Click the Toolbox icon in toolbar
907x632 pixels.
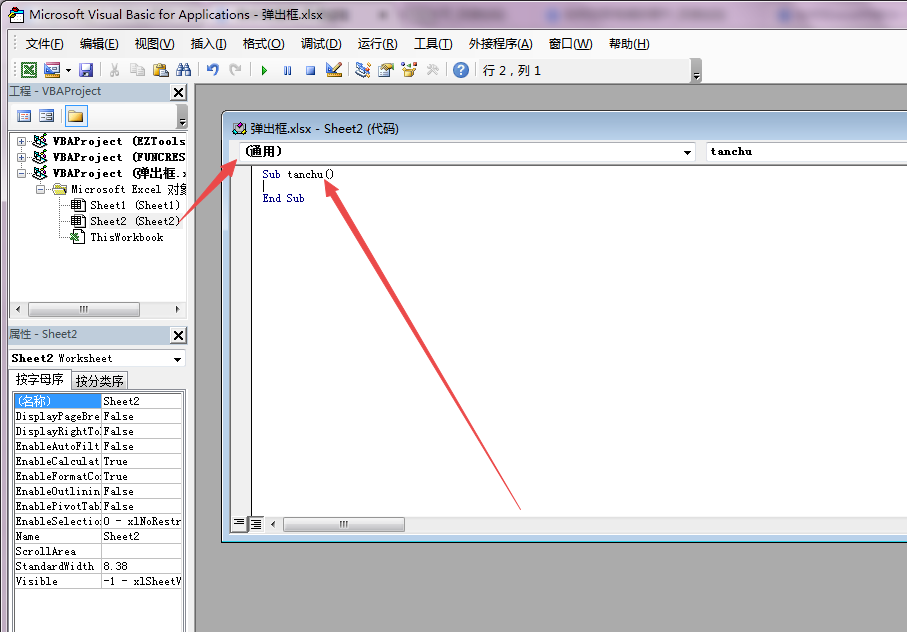[432, 71]
